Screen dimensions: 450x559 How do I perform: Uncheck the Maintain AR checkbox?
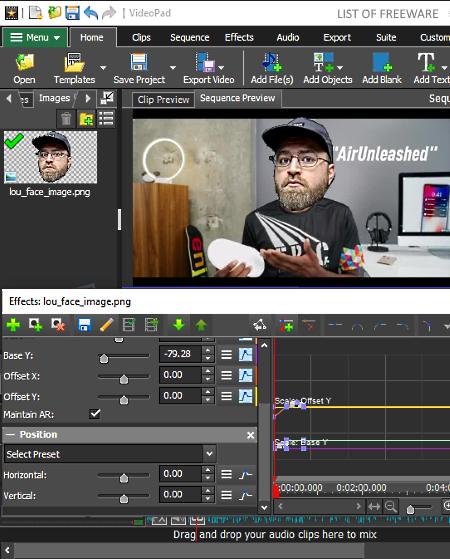coord(95,414)
